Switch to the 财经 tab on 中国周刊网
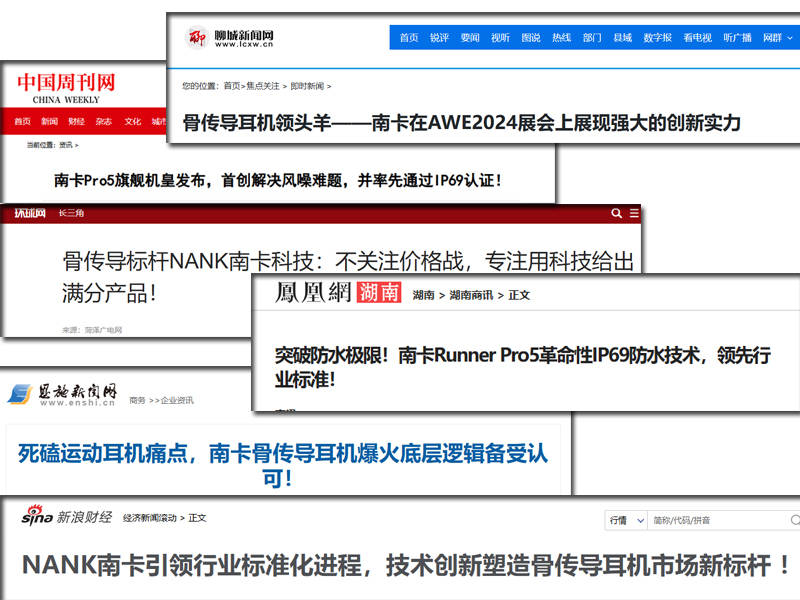Screen dimensions: 800x600 click(x=77, y=121)
